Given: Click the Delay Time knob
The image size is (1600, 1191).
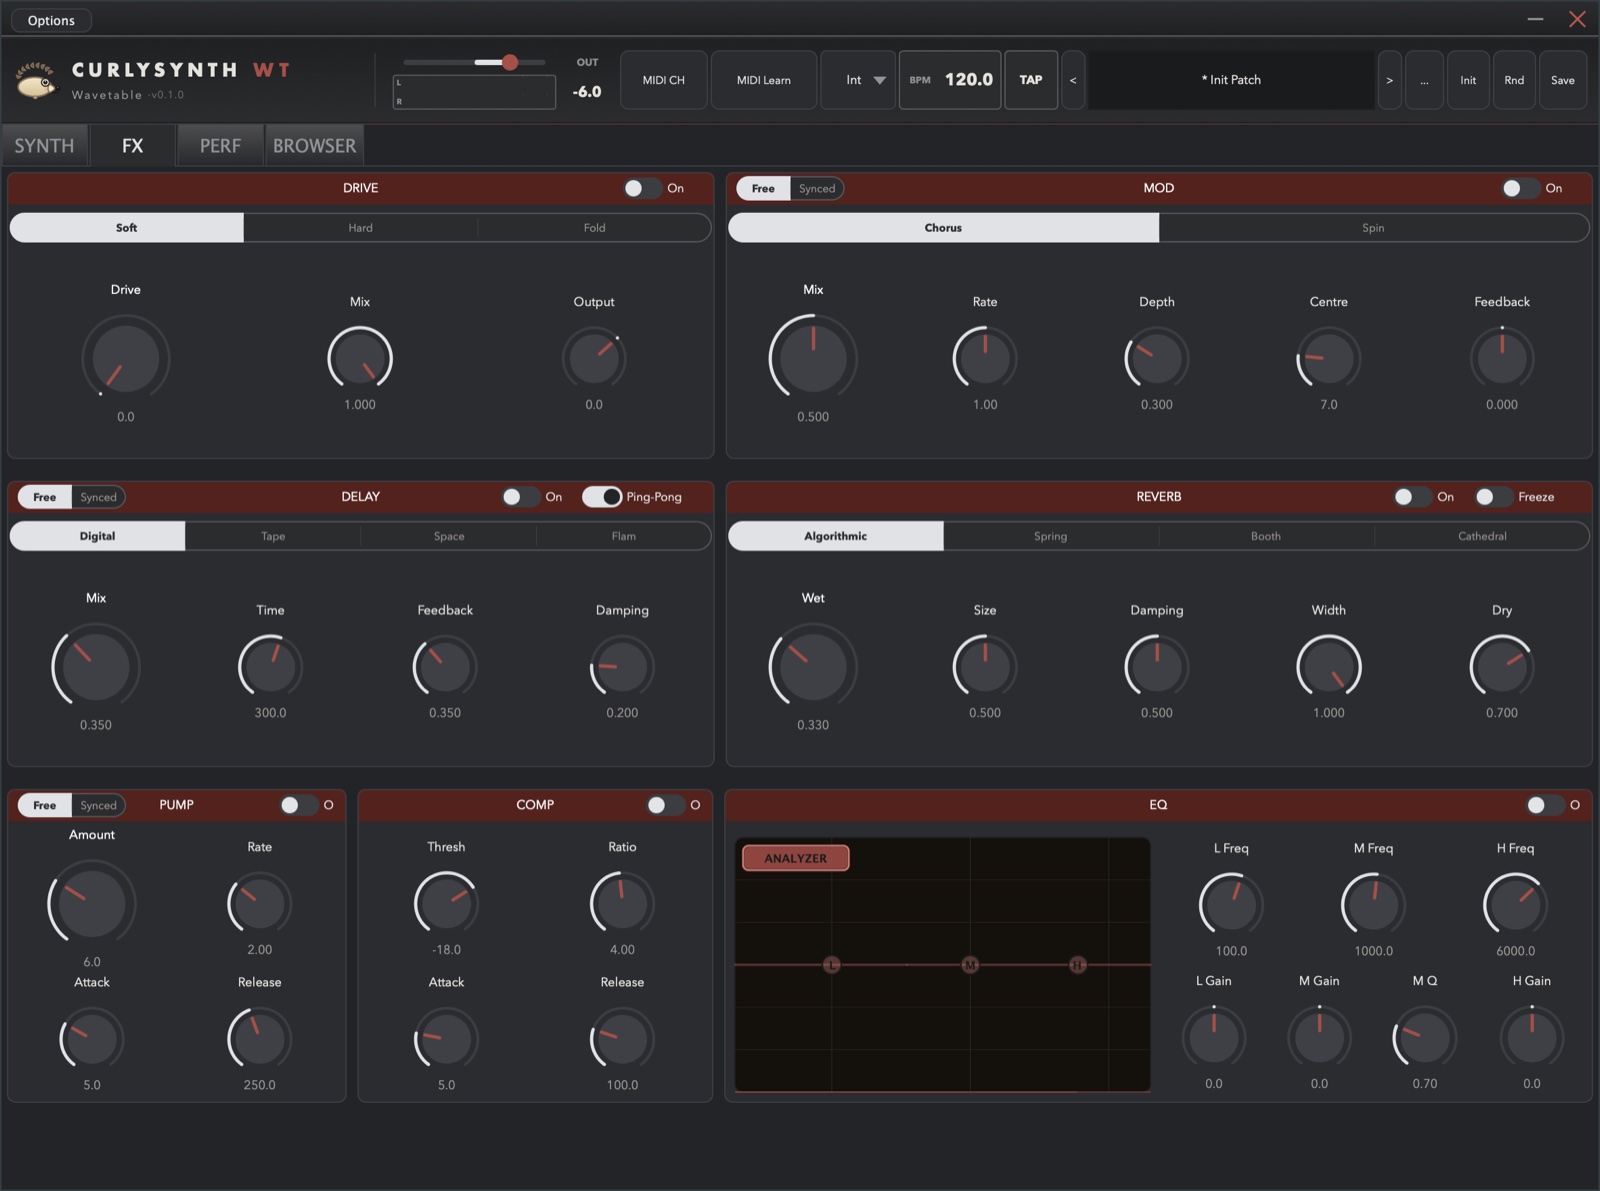Looking at the screenshot, I should click(270, 667).
